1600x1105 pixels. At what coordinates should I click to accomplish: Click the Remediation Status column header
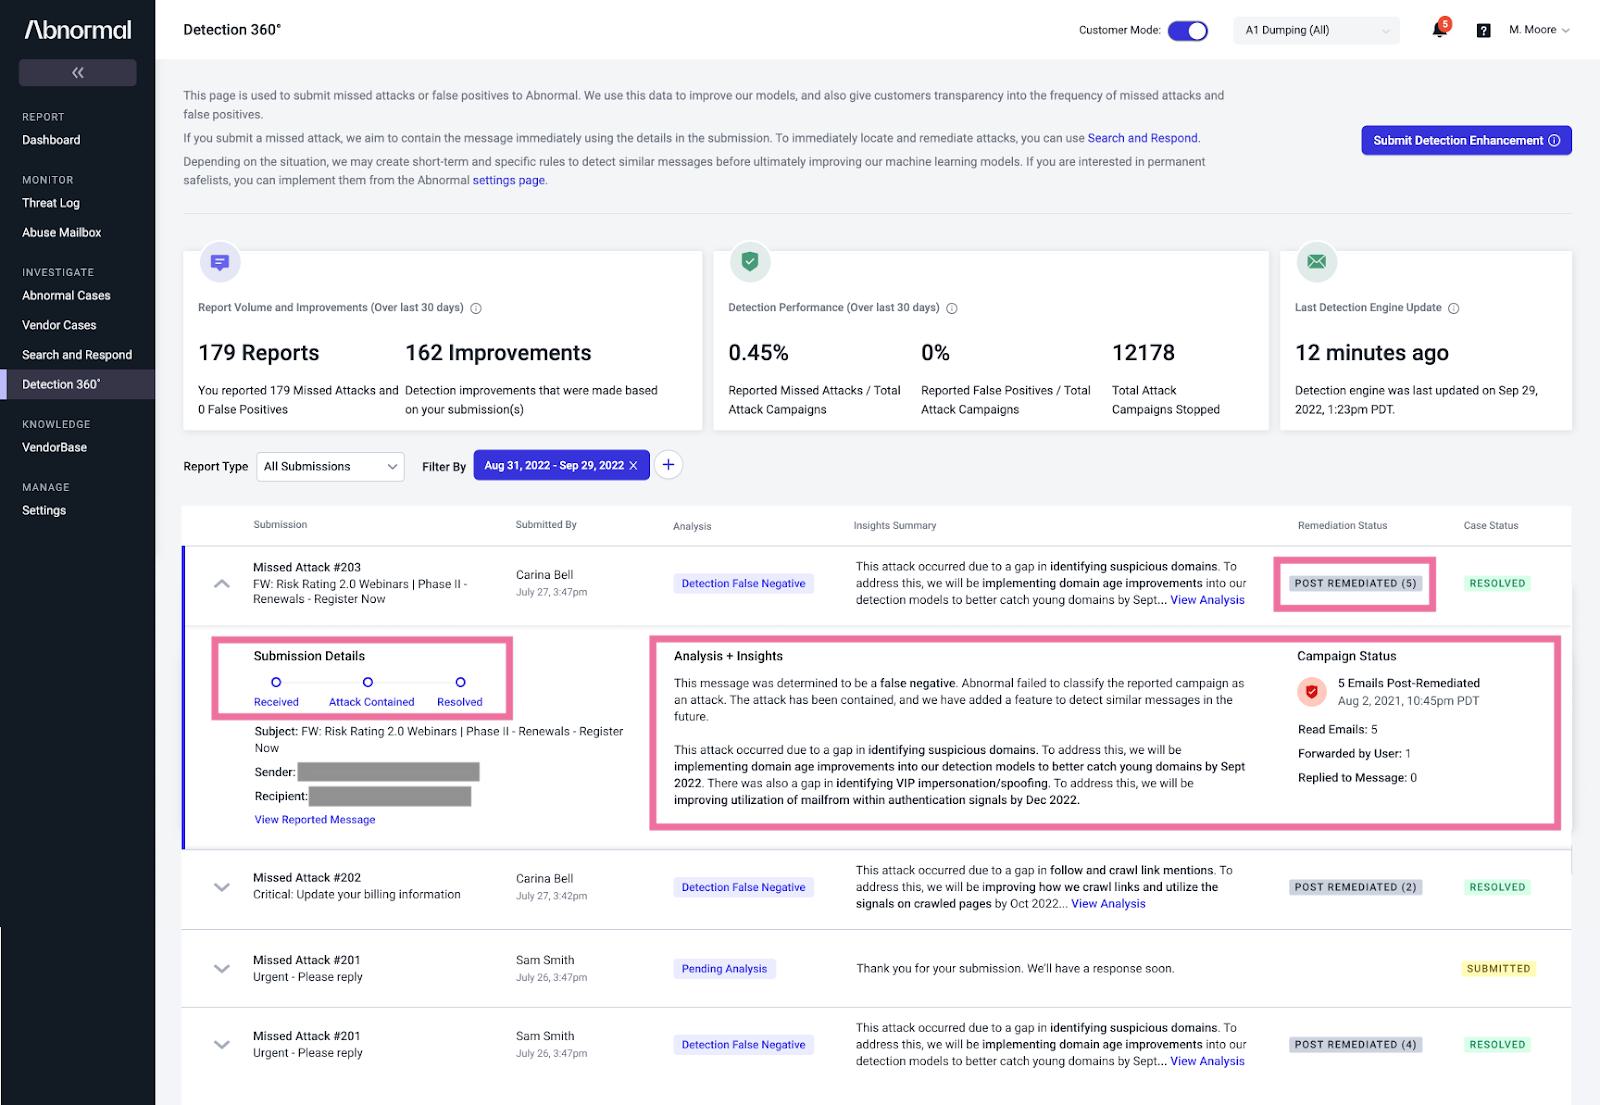pos(1342,526)
